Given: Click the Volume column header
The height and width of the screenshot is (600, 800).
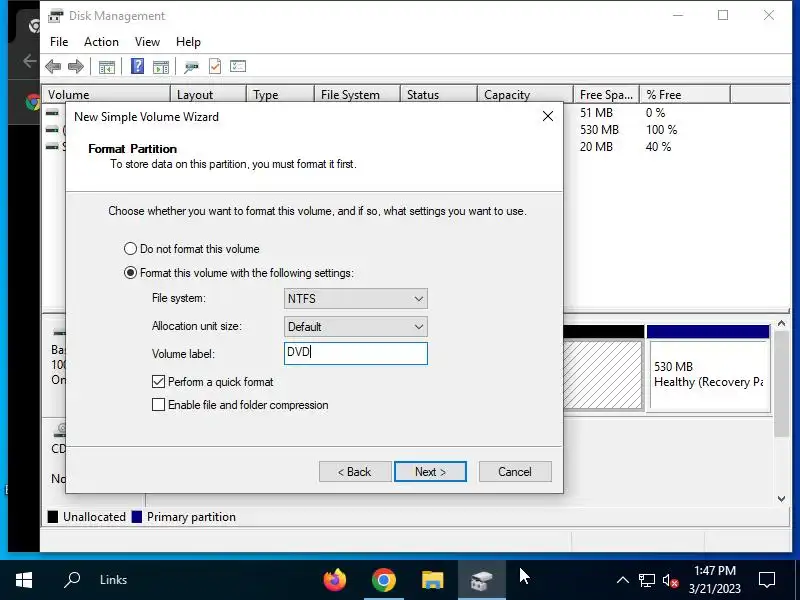Looking at the screenshot, I should point(106,94).
